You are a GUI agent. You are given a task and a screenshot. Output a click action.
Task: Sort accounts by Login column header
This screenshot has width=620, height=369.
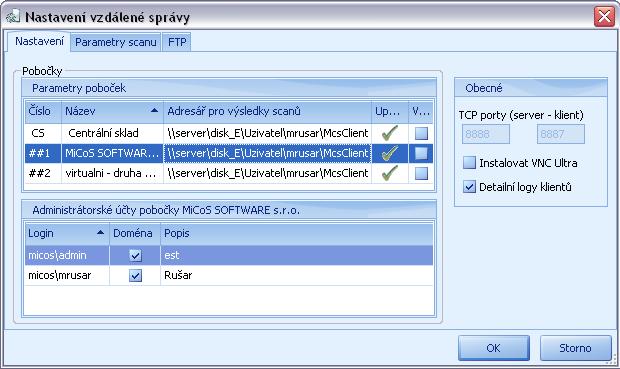coord(67,233)
